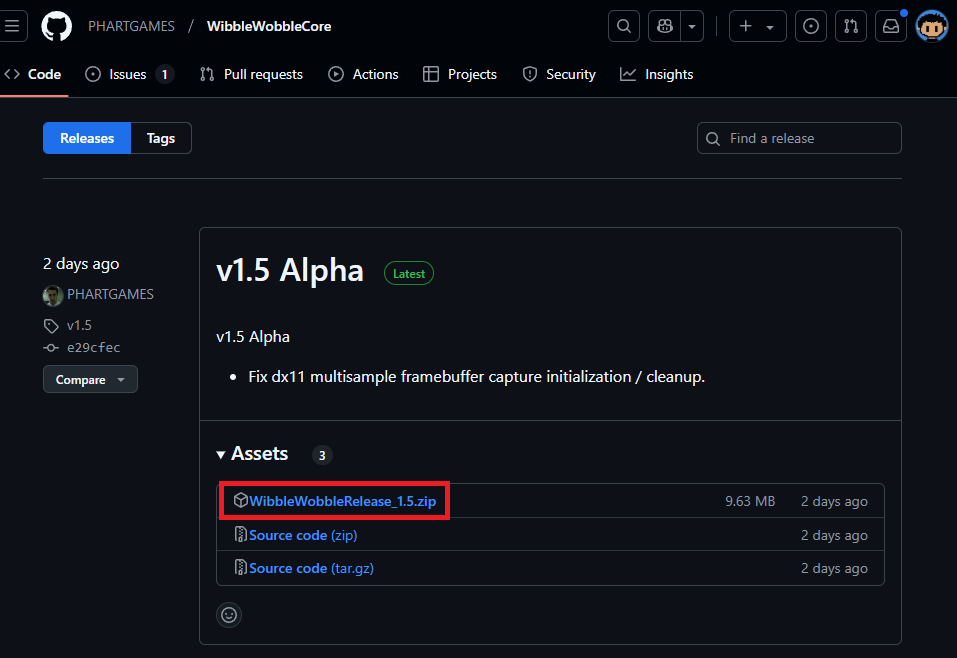The image size is (957, 658).
Task: Open the issues circle icon in header
Action: click(x=811, y=26)
